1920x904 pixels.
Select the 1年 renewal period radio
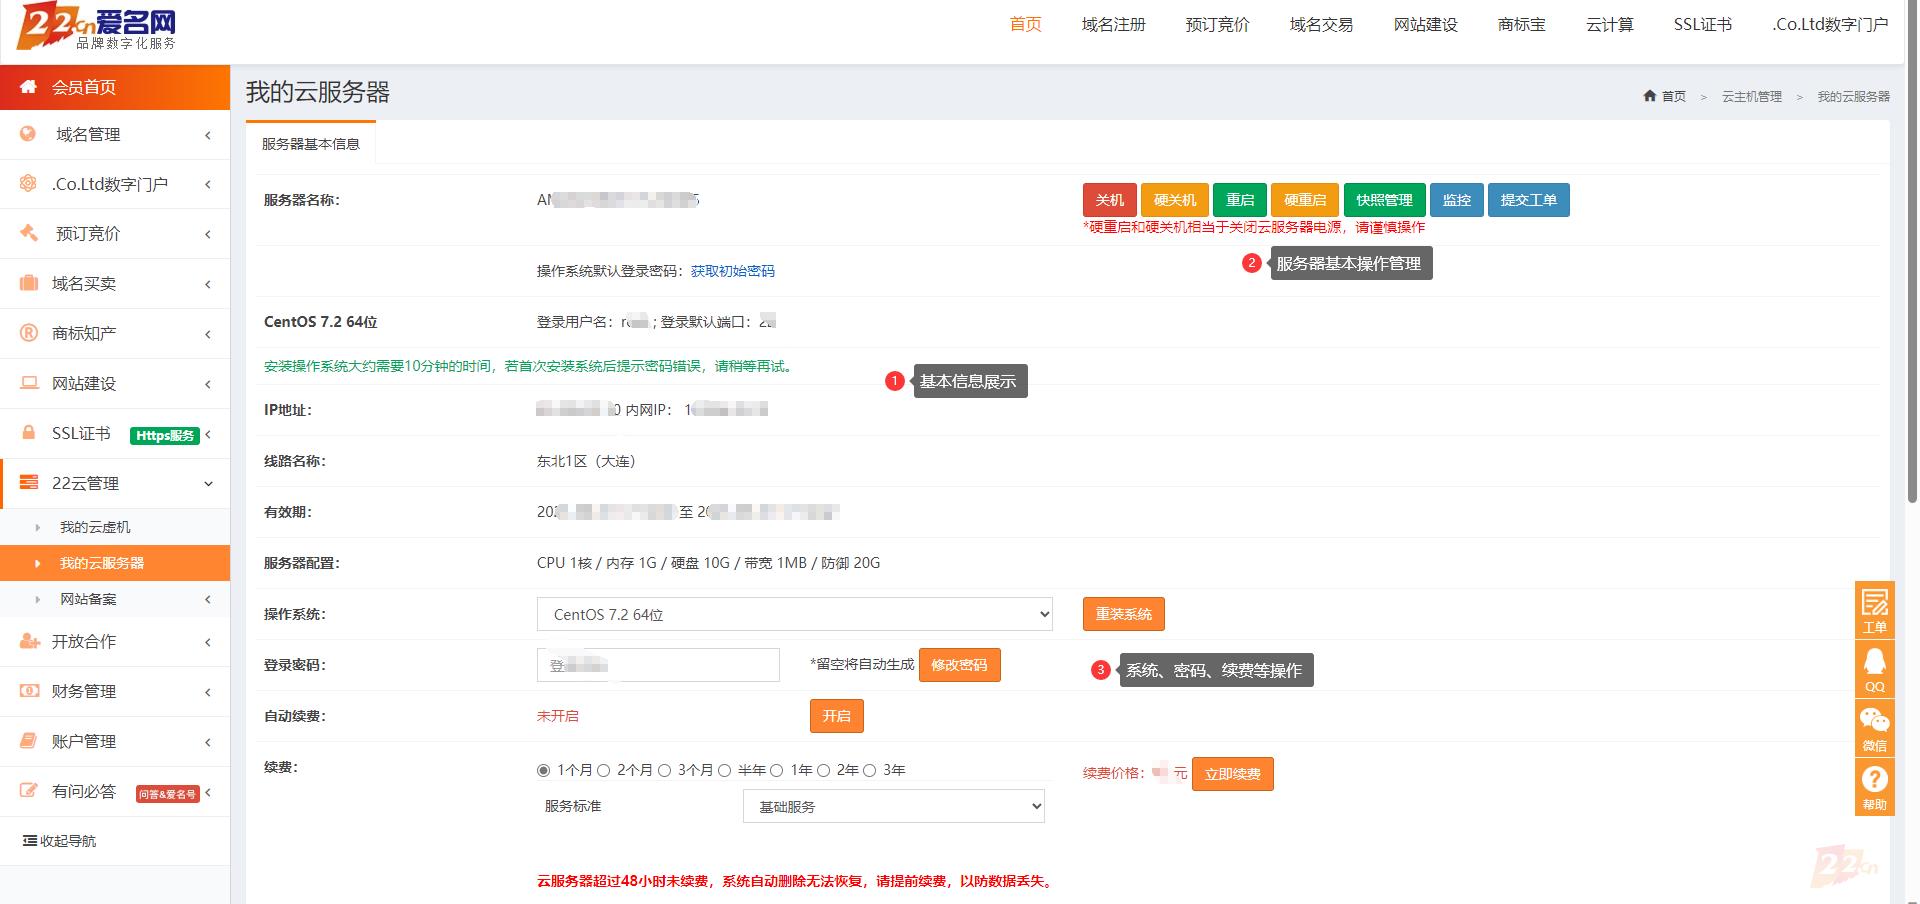[776, 770]
